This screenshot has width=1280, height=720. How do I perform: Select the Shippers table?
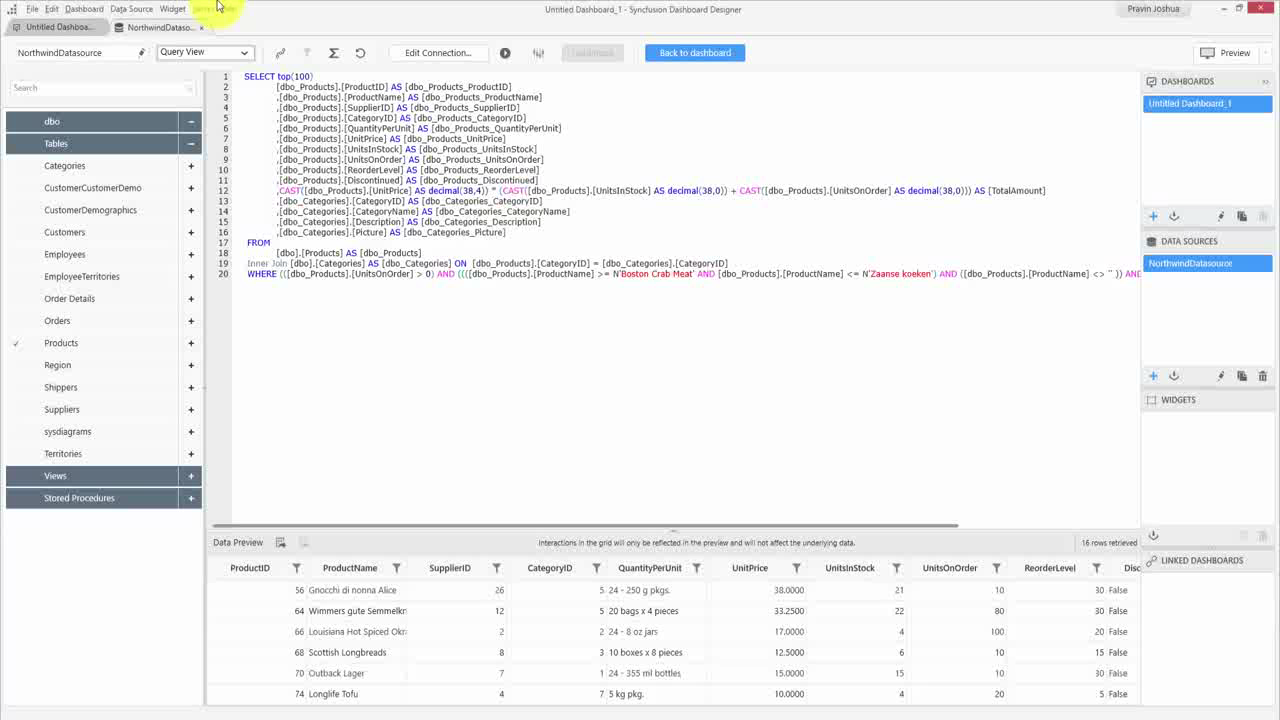(x=61, y=388)
